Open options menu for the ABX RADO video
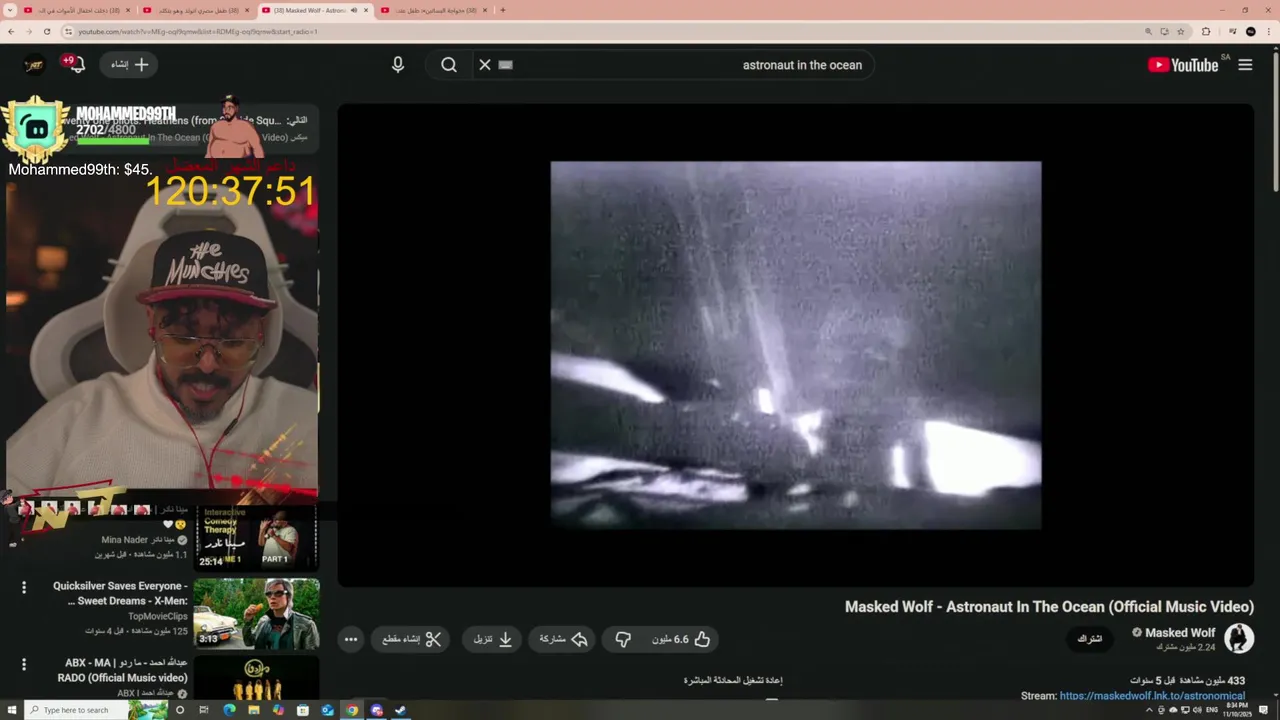Screen dimensions: 1280x720 24,665
